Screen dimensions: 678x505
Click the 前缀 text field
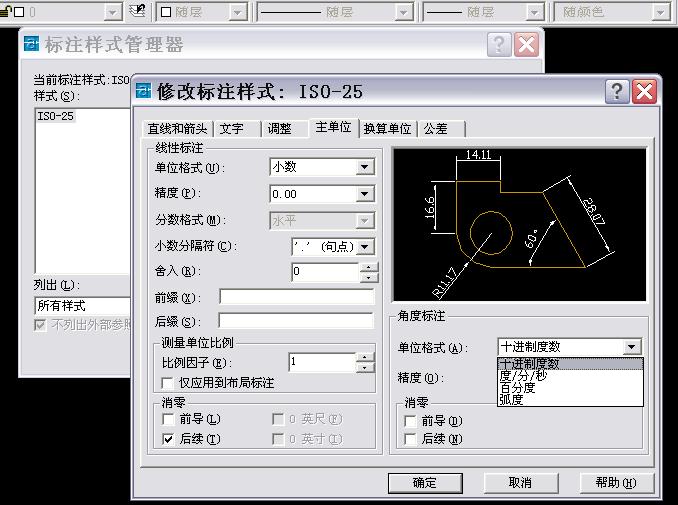coord(297,297)
